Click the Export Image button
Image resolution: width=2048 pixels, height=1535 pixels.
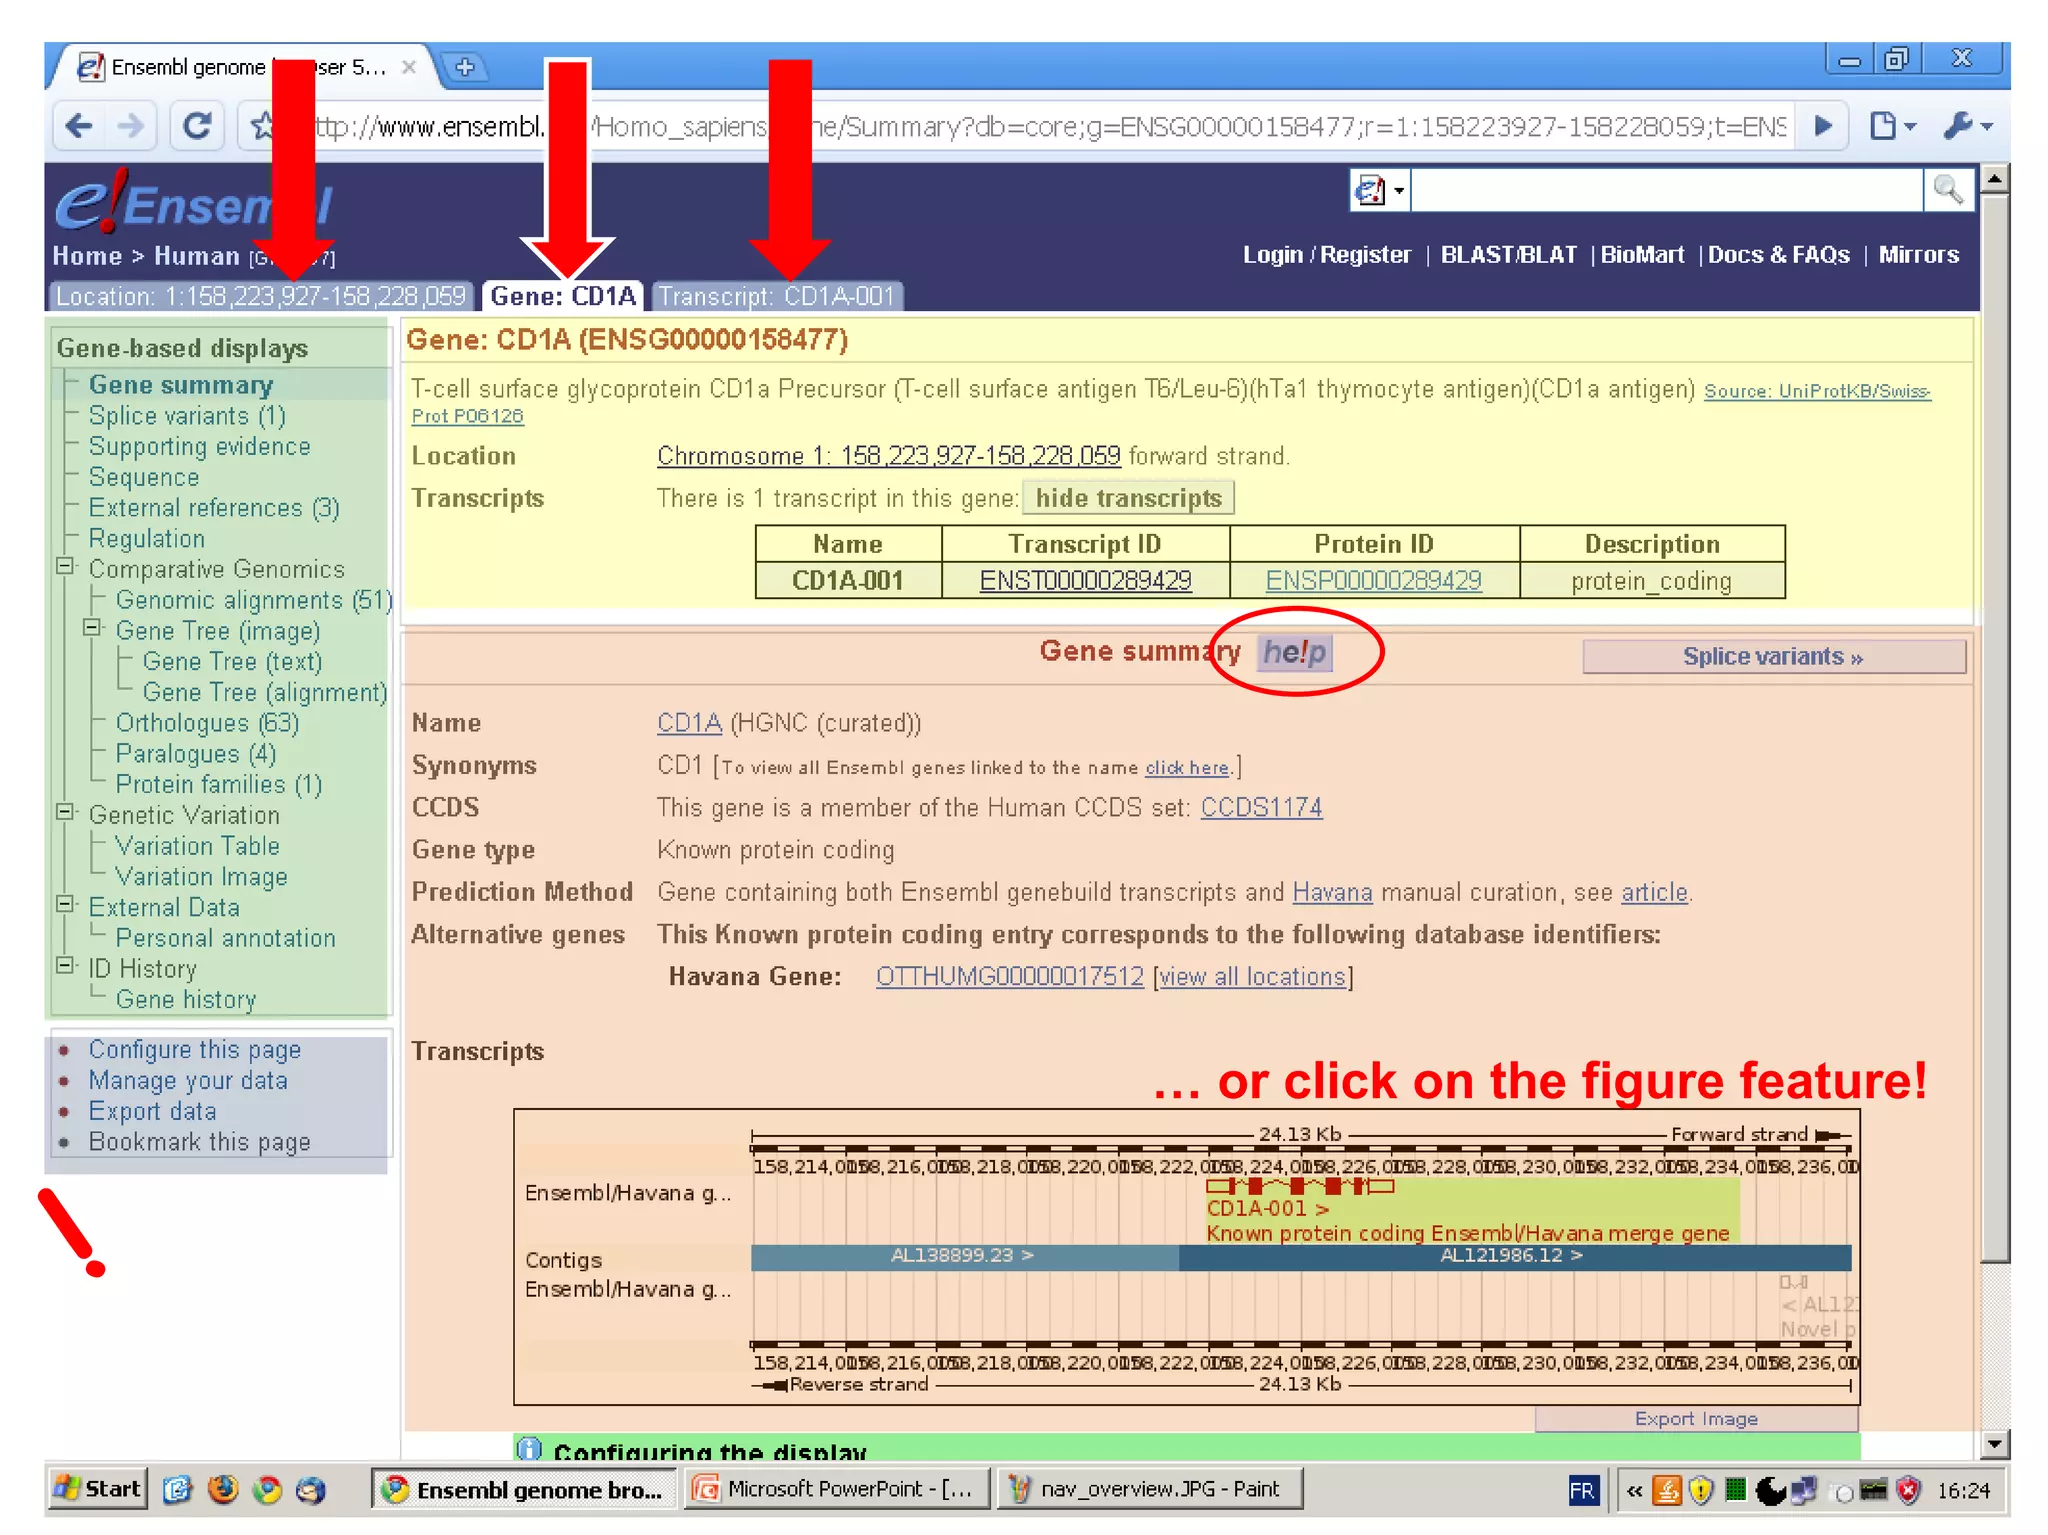tap(1696, 1418)
